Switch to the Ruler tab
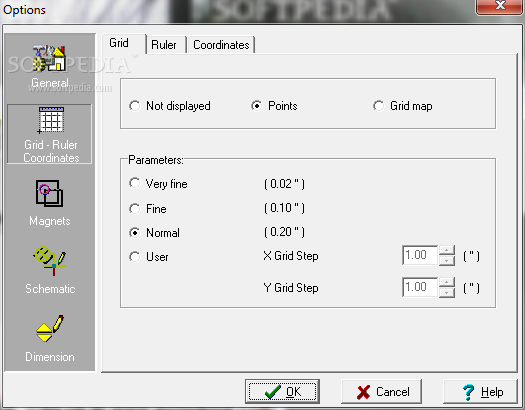 point(166,45)
